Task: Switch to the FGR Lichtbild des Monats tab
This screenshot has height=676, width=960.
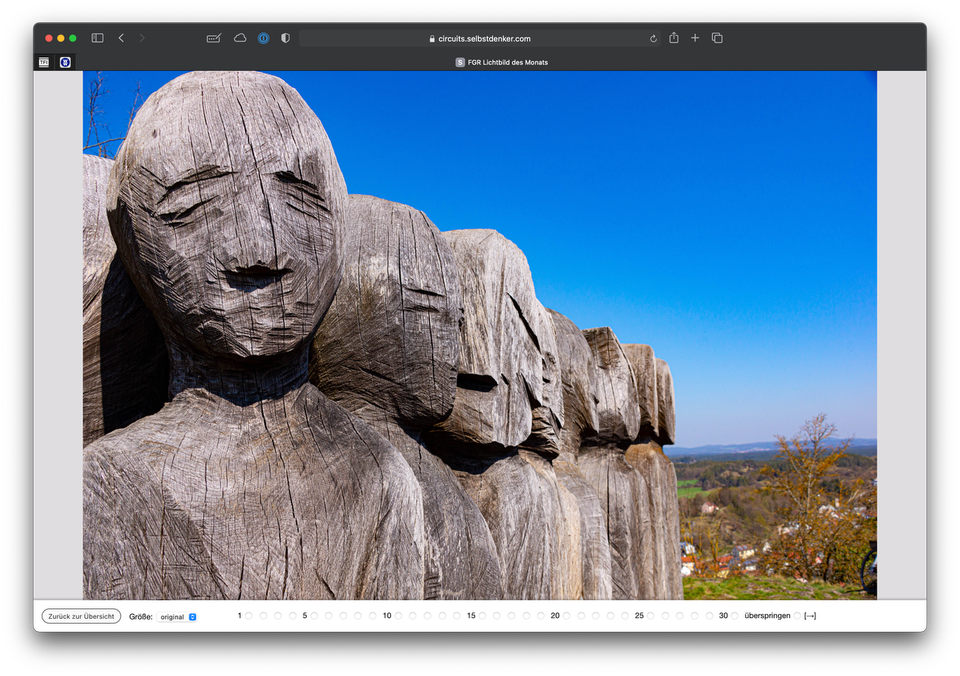Action: [x=505, y=61]
